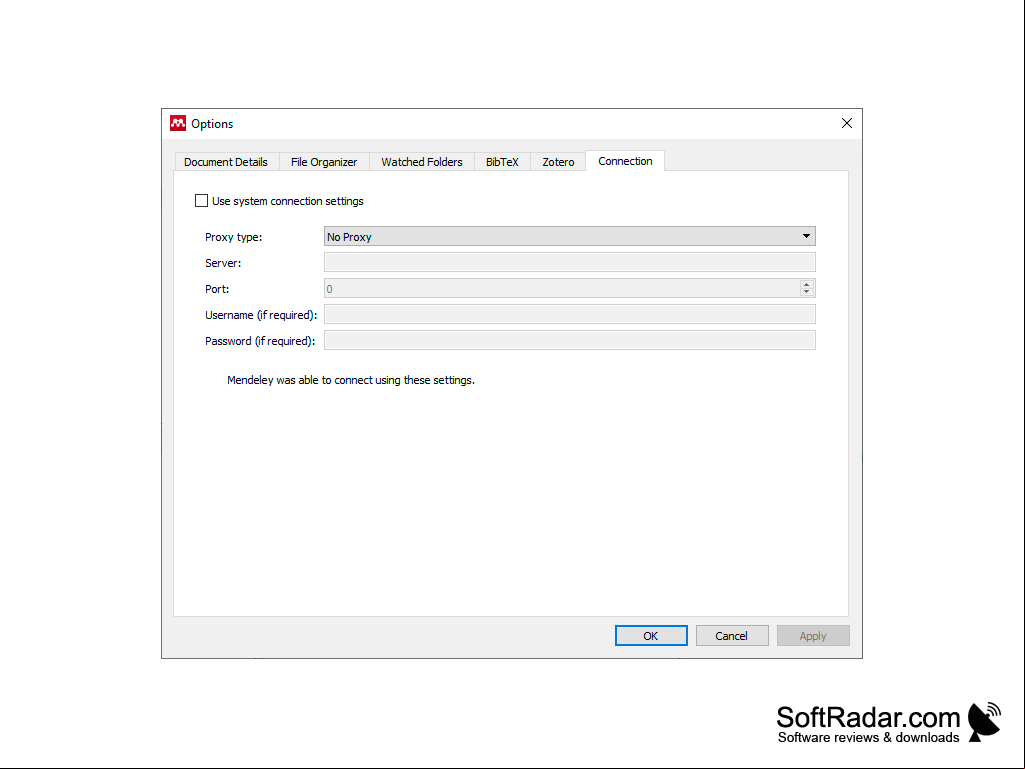Decrease Port value with down arrow

(807, 292)
